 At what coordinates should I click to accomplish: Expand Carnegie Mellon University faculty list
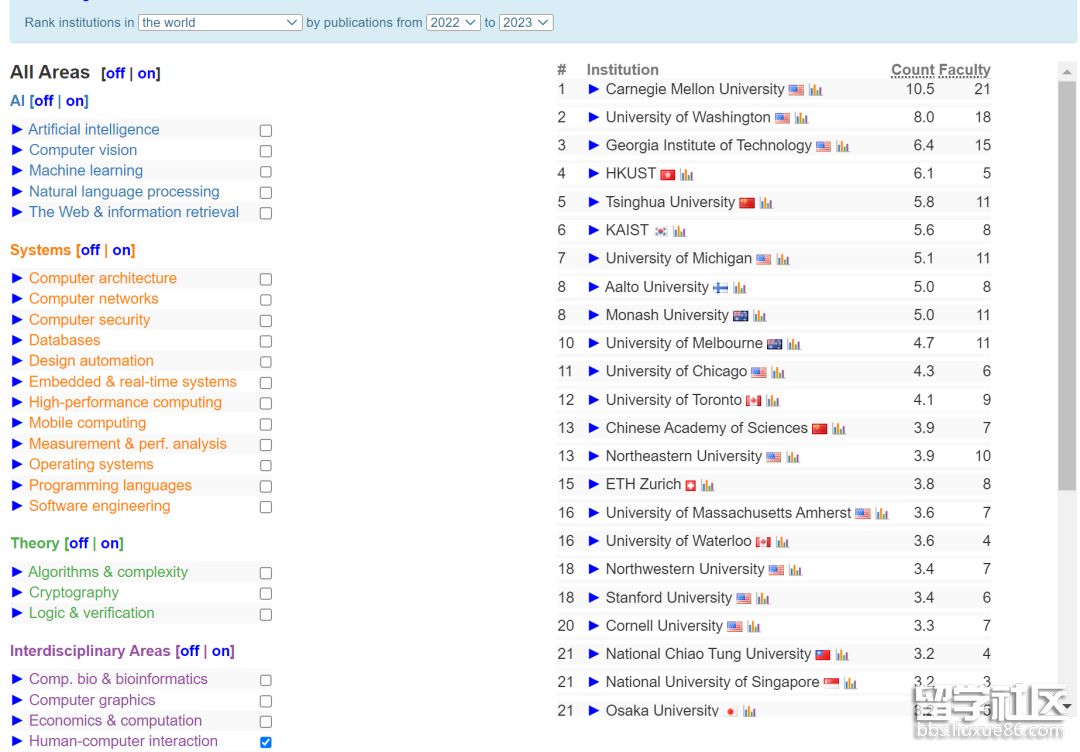594,90
